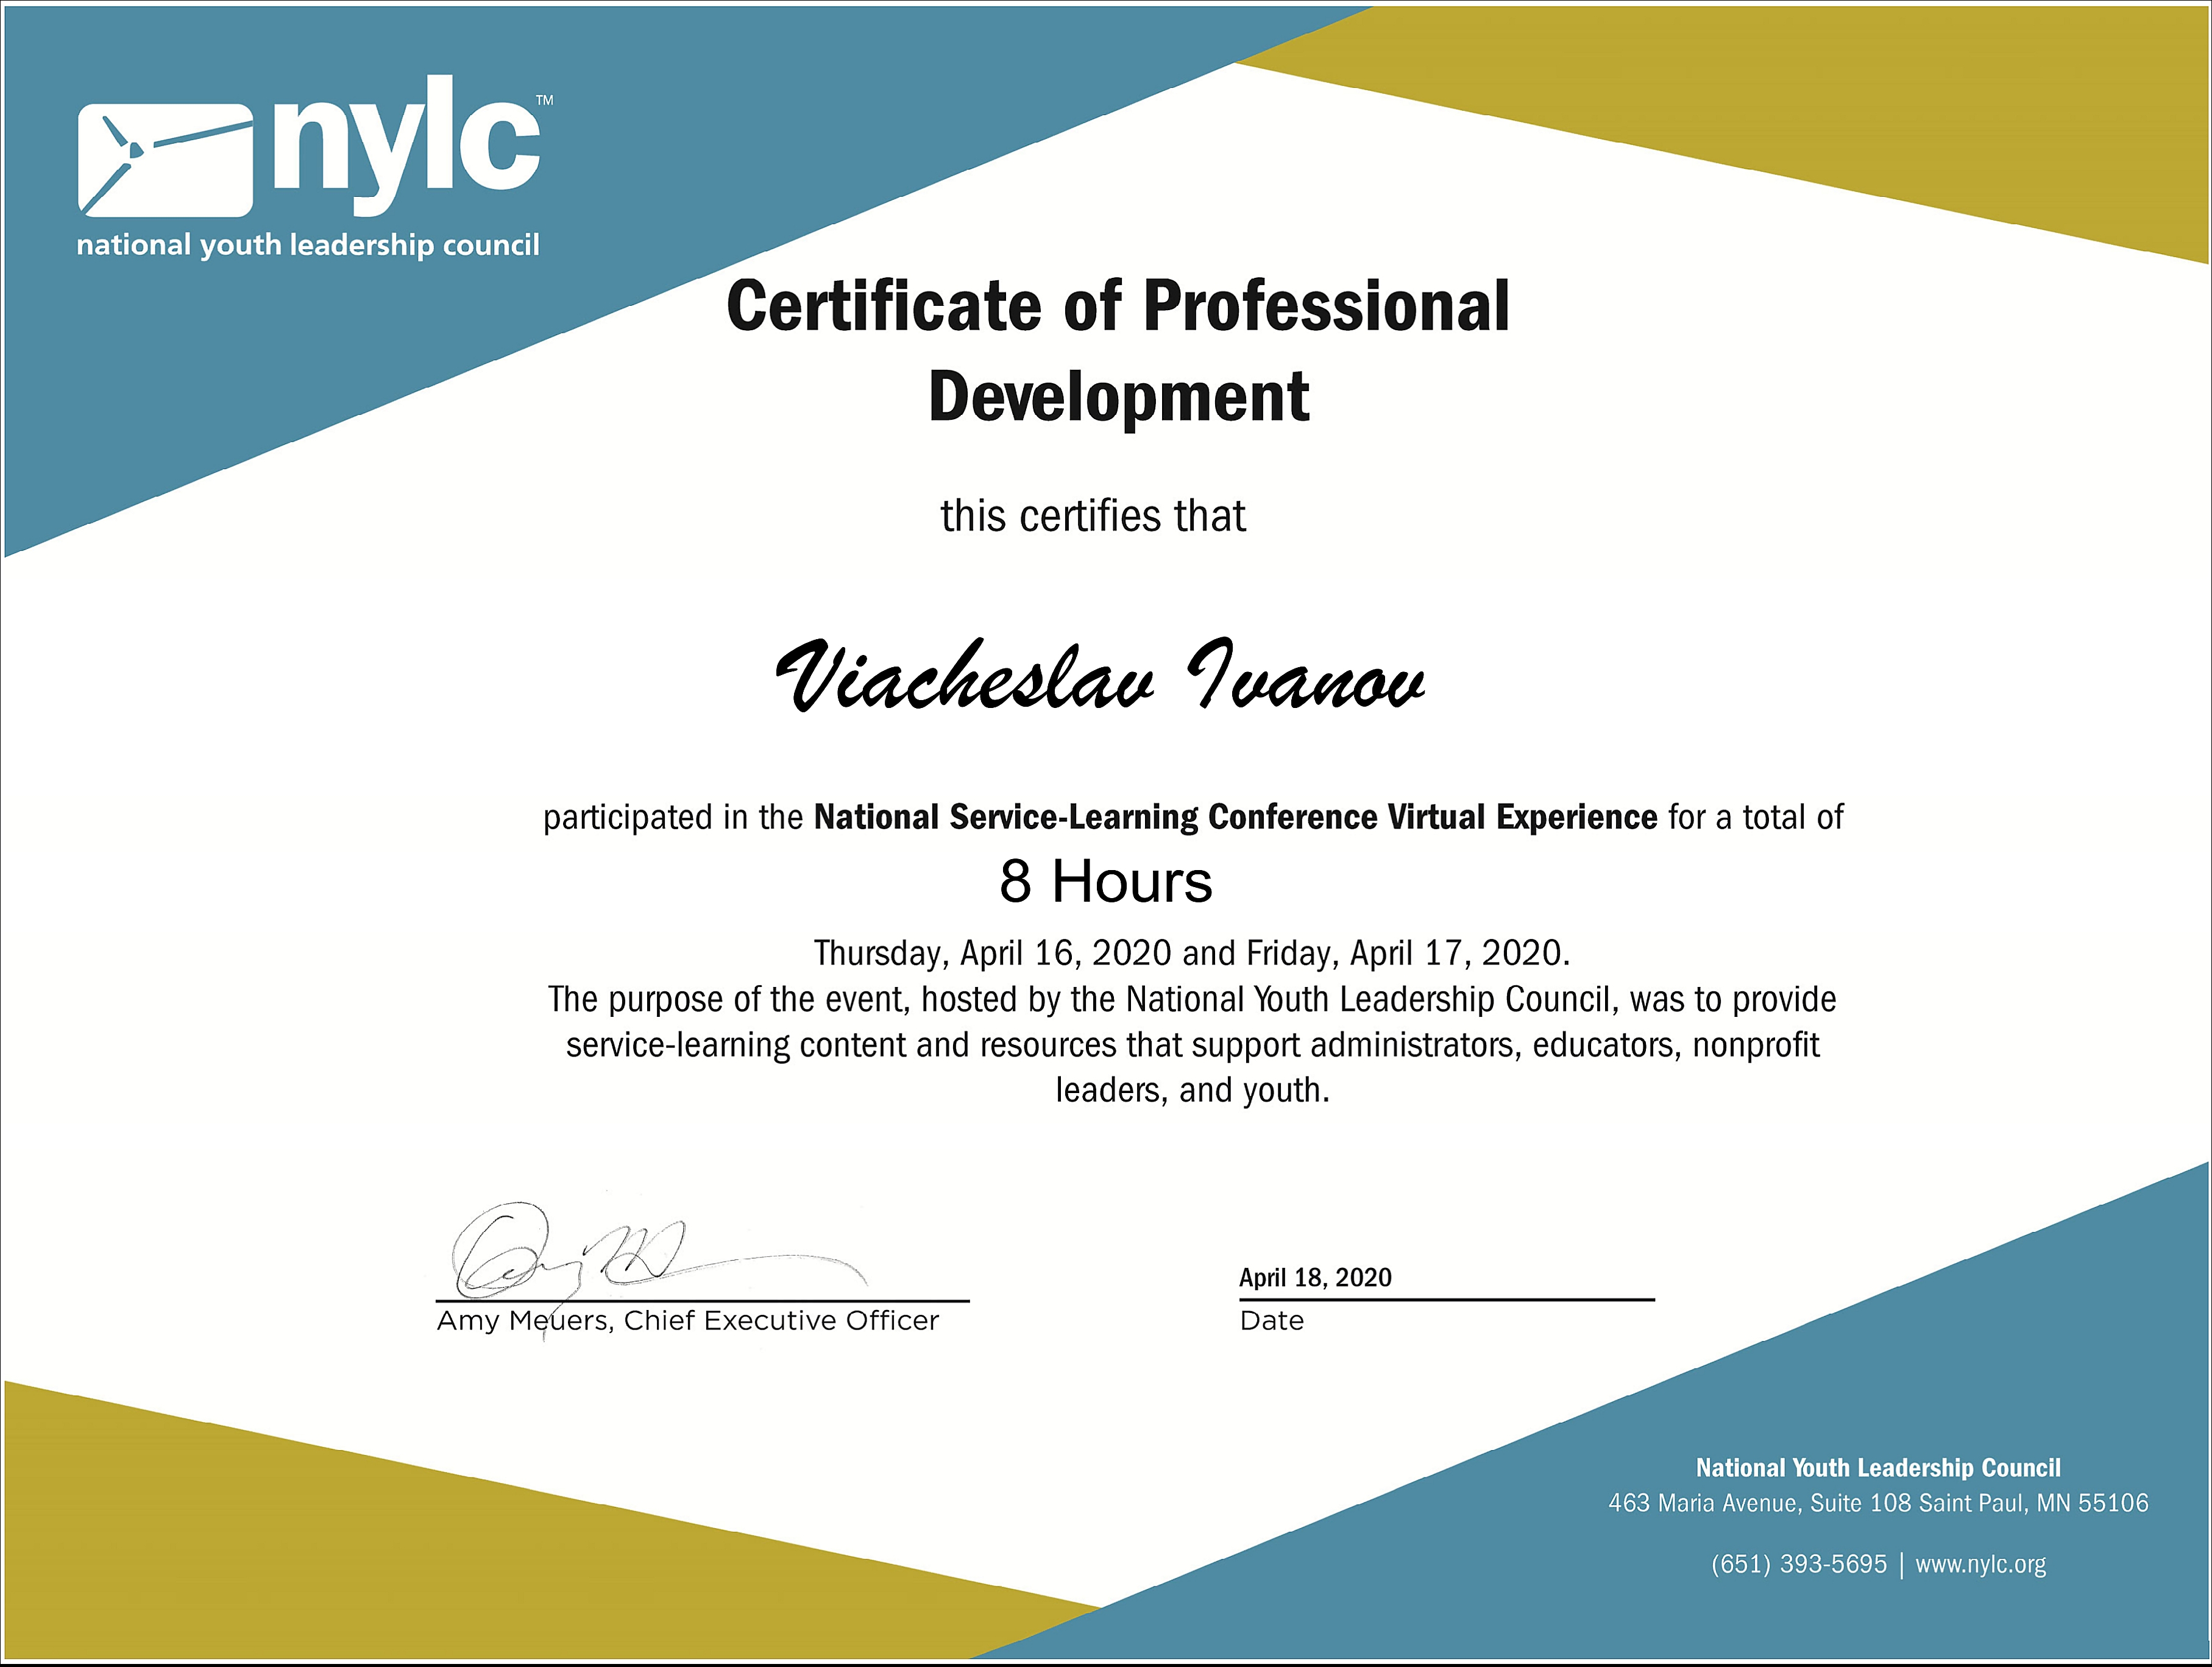Click the April 18, 2020 date field
The height and width of the screenshot is (1667, 2212).
click(1315, 1278)
